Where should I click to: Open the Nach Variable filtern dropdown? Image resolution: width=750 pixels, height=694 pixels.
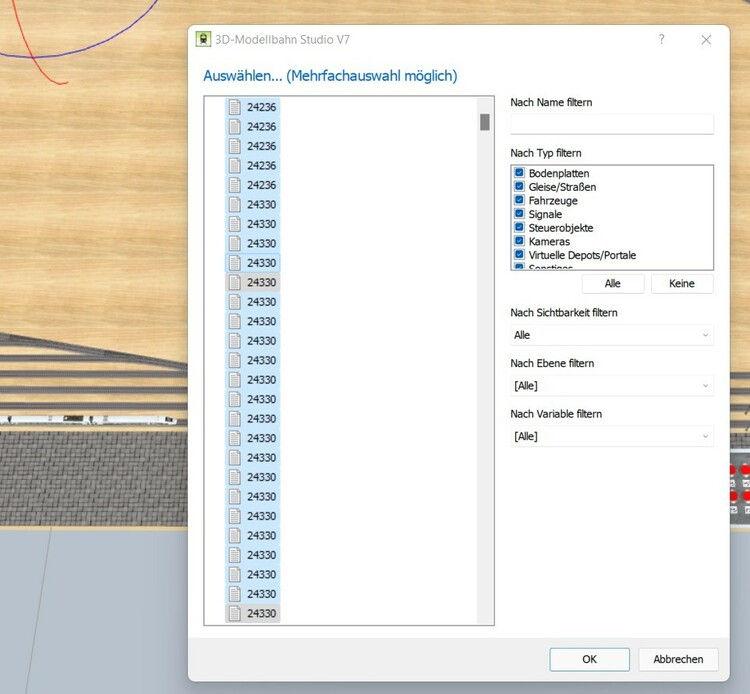click(611, 437)
